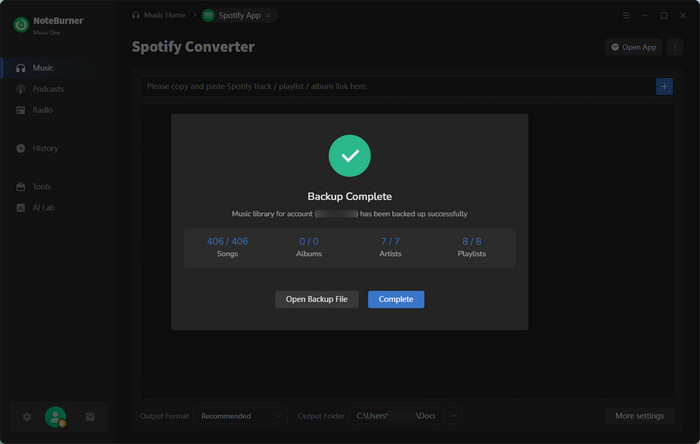
Task: Click the More settings button
Action: [639, 416]
